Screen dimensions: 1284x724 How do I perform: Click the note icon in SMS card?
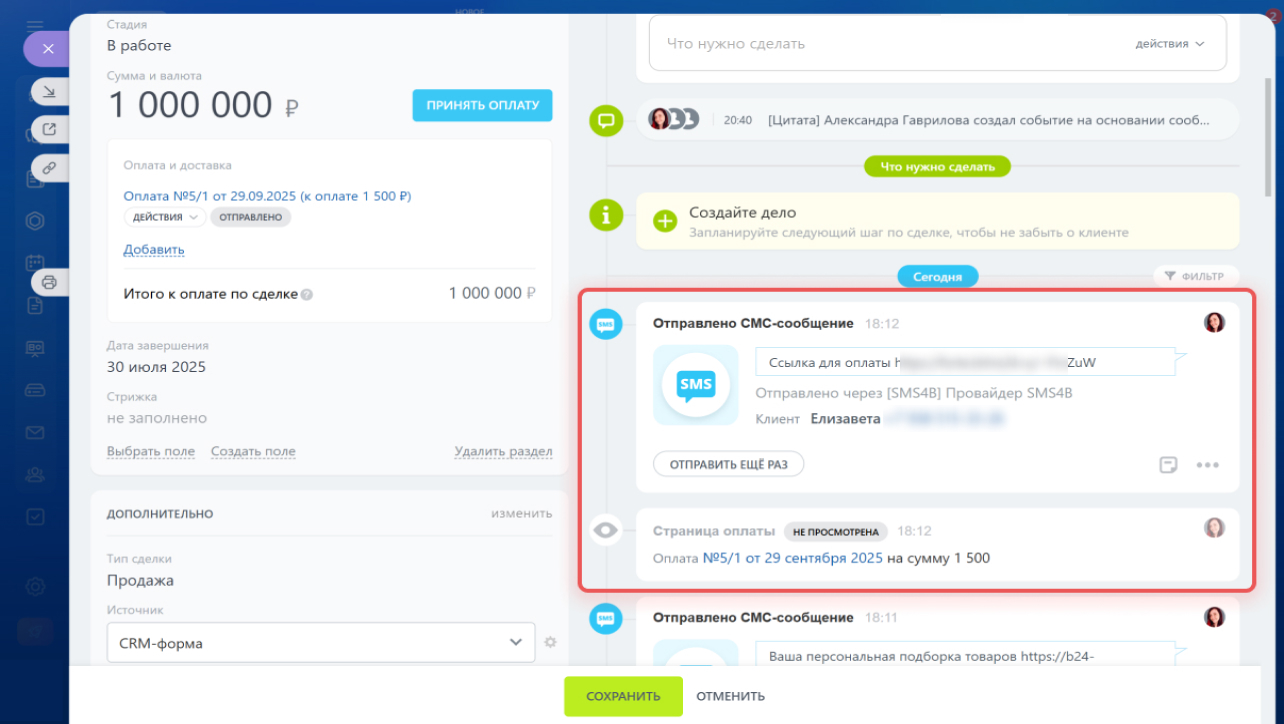(x=1168, y=465)
